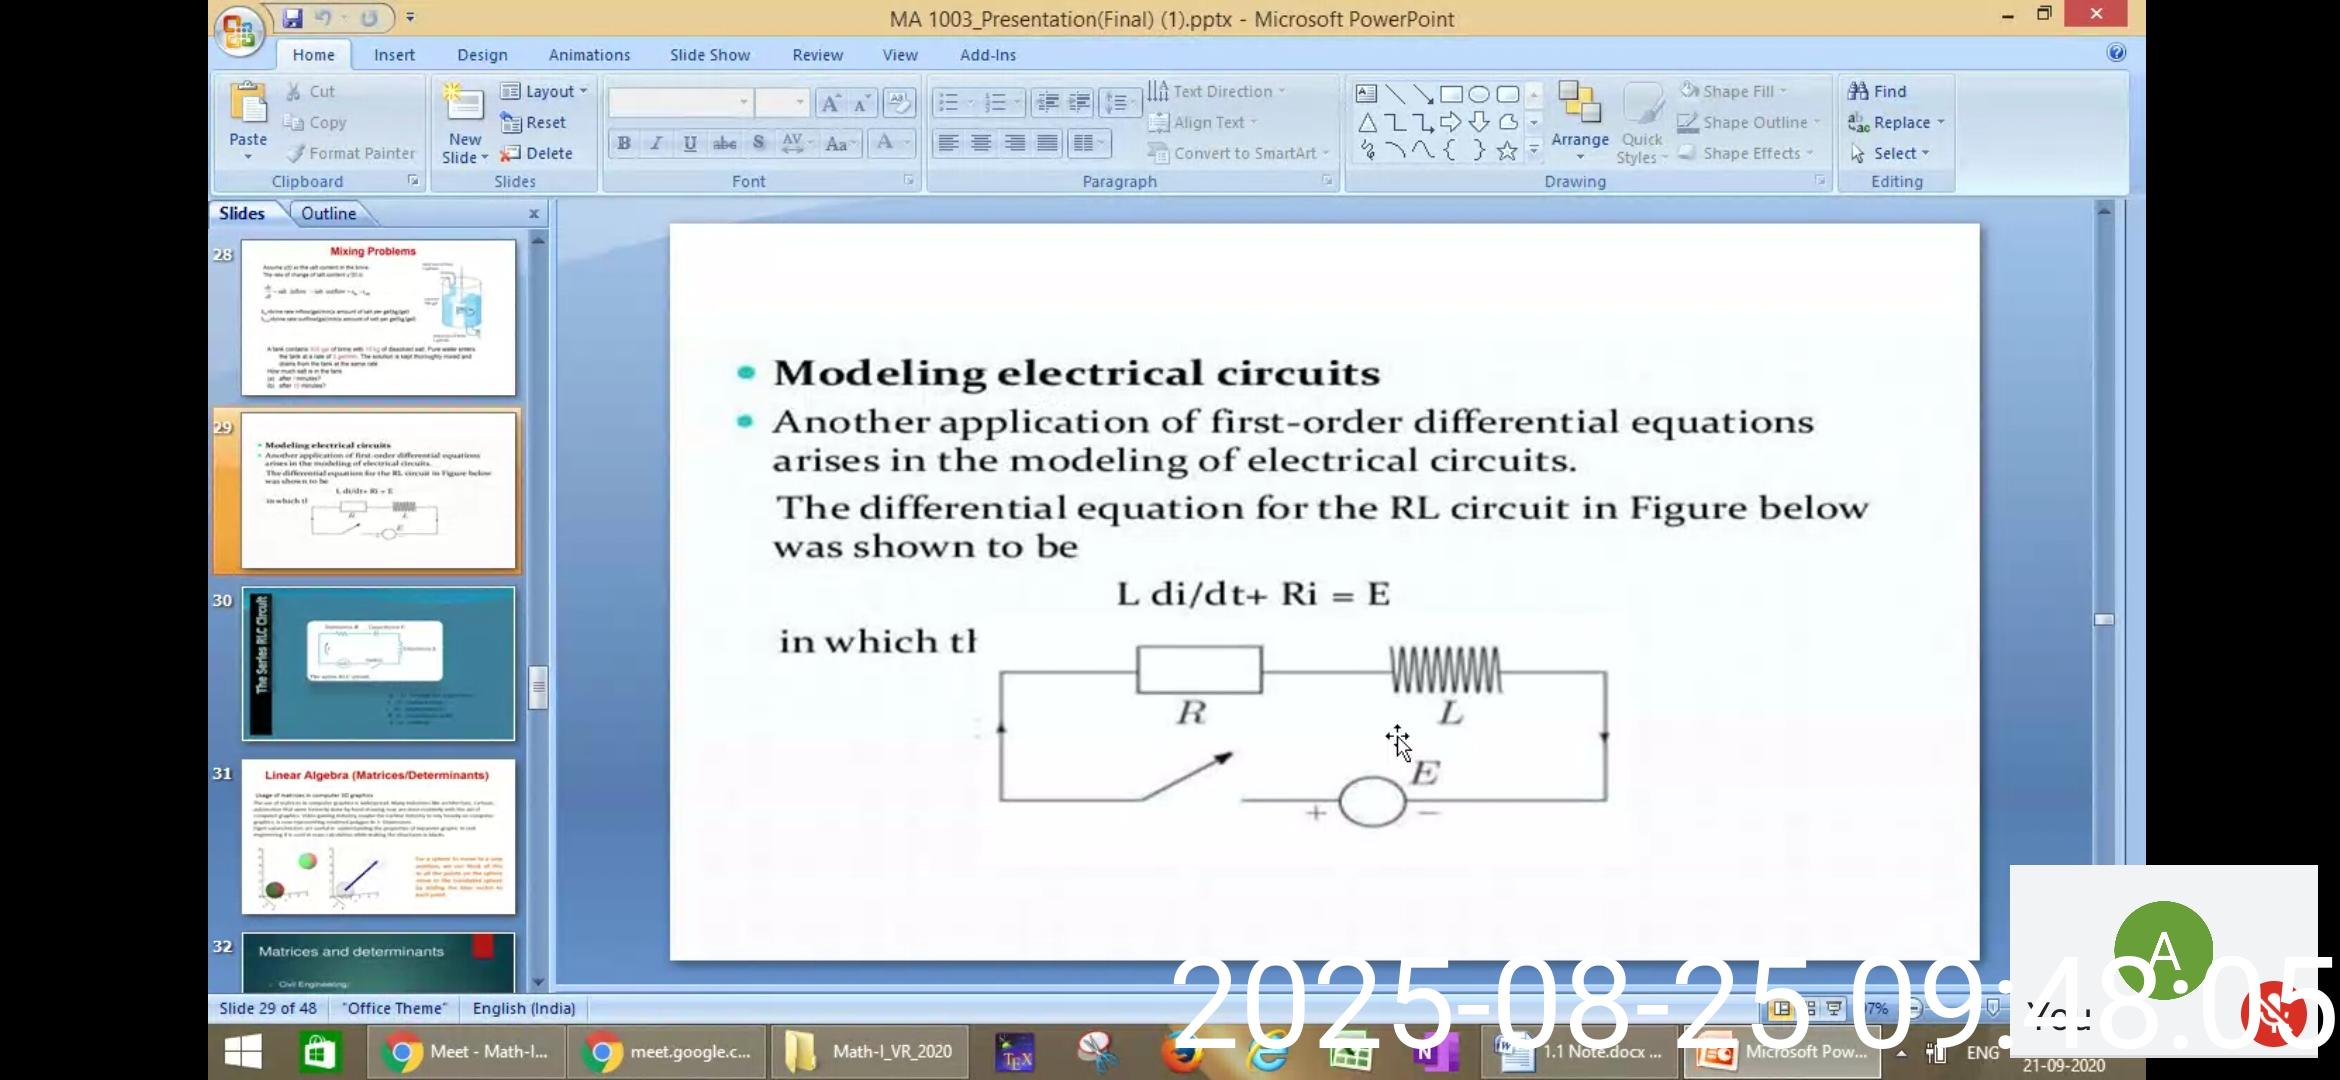Open the Select dropdown in Editing group
The width and height of the screenshot is (2340, 1080).
point(1896,153)
